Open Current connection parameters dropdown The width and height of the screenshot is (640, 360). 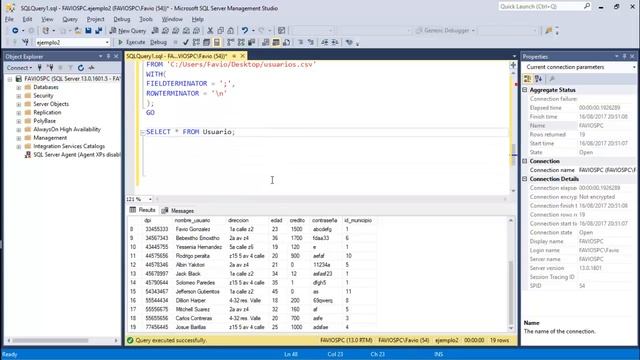pyautogui.click(x=634, y=67)
